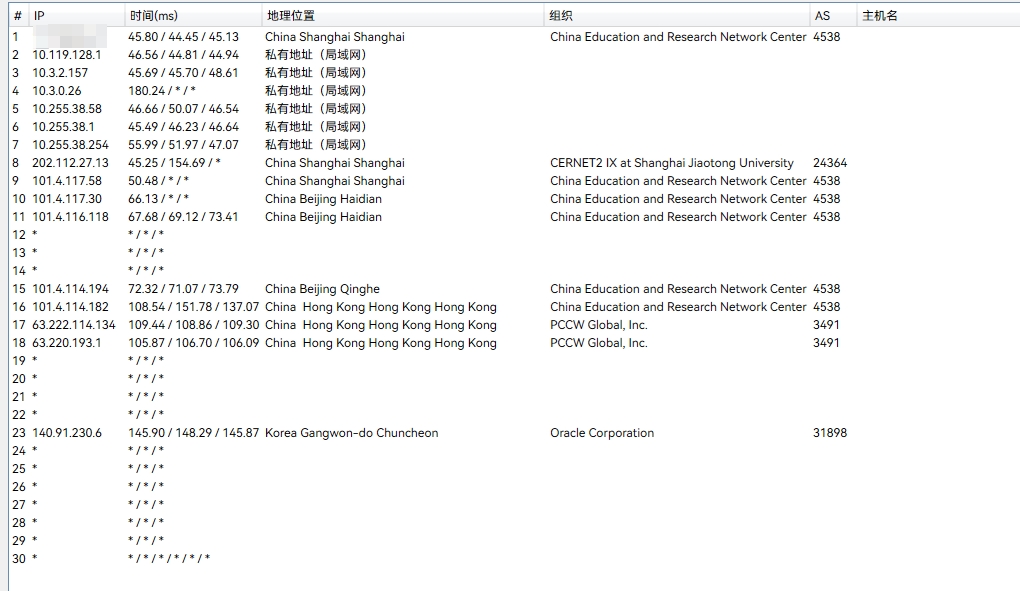Select the final hop, row 30
Image resolution: width=1020 pixels, height=591 pixels.
point(19,559)
